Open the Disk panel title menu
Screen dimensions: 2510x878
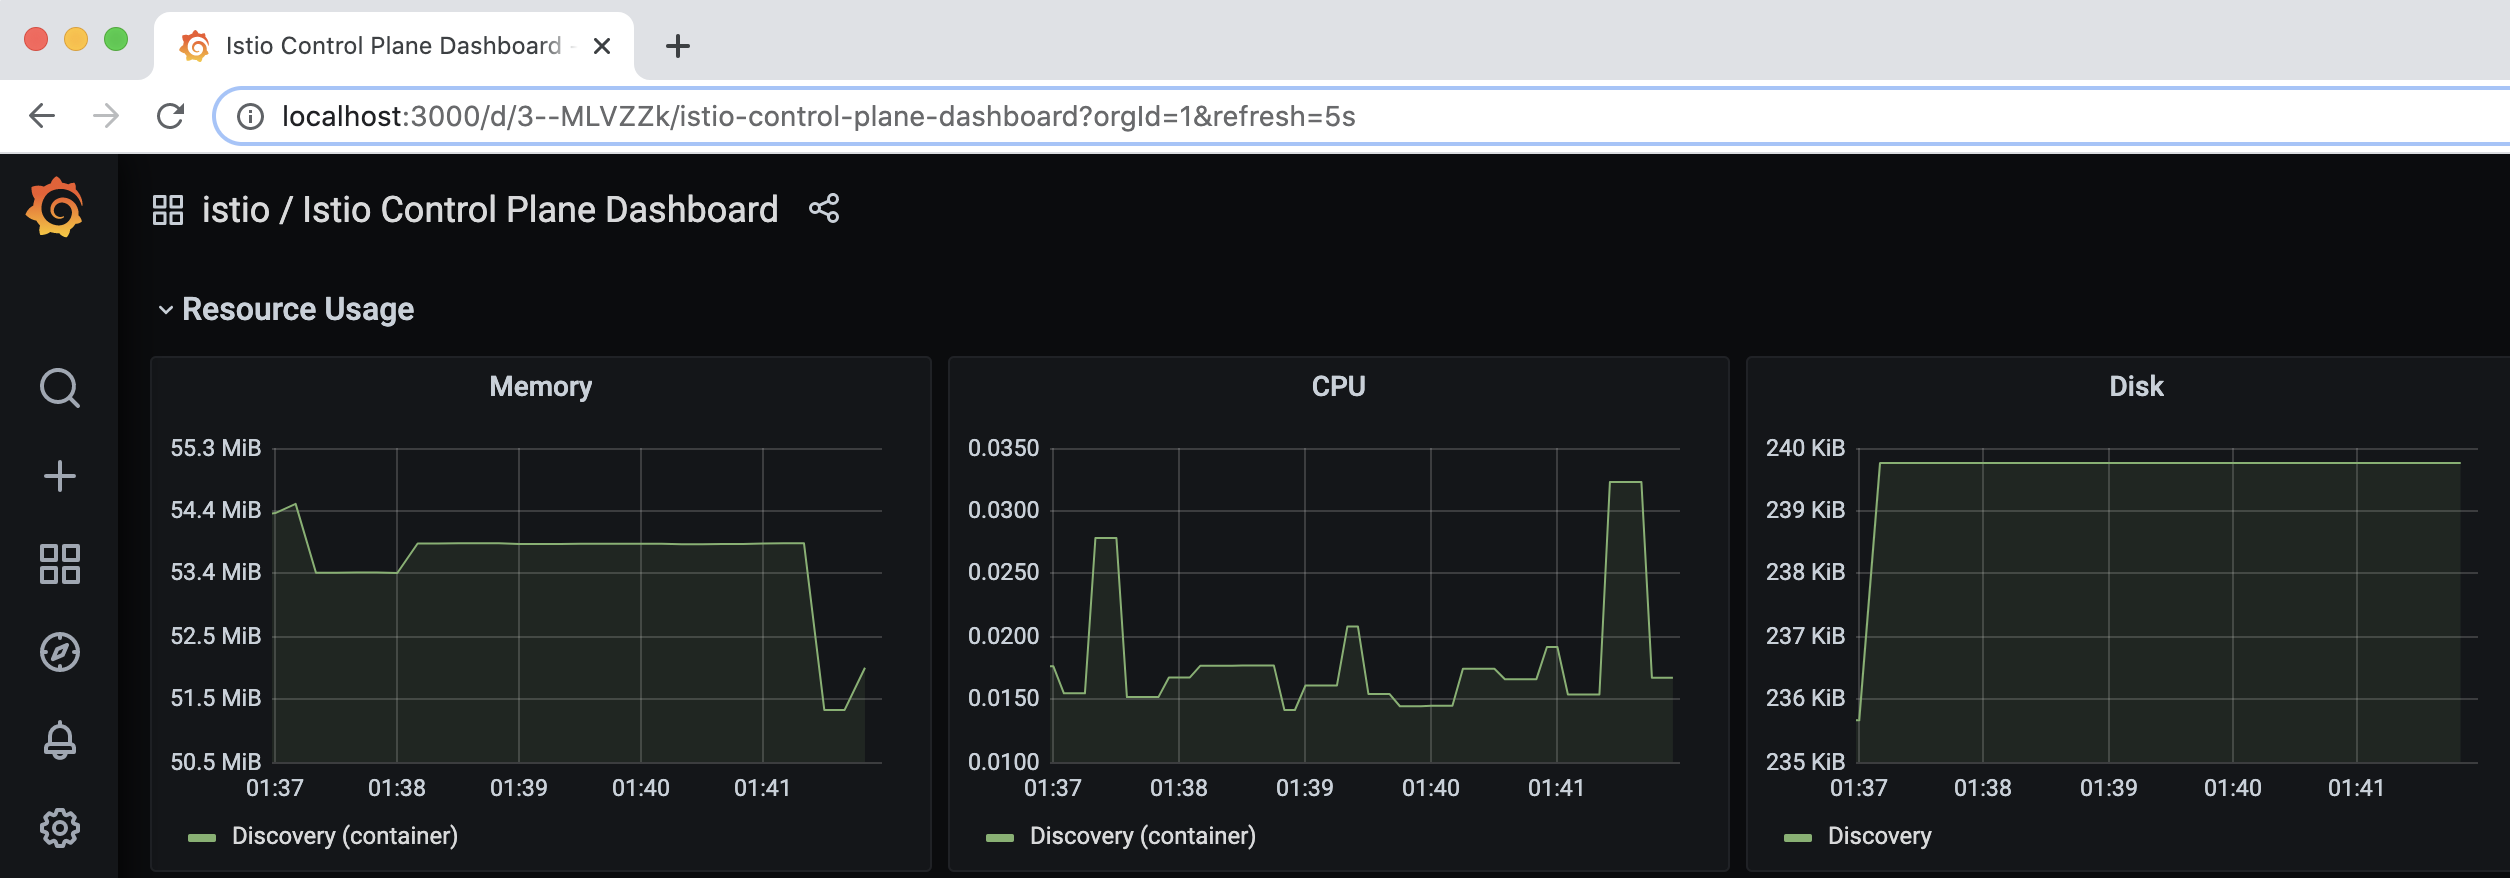coord(2136,387)
